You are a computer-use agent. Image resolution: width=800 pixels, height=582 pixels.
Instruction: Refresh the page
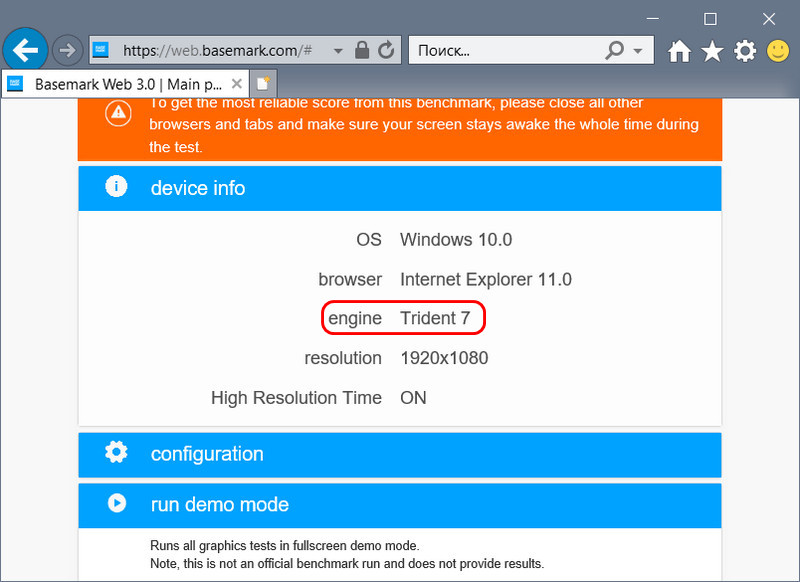coord(386,50)
